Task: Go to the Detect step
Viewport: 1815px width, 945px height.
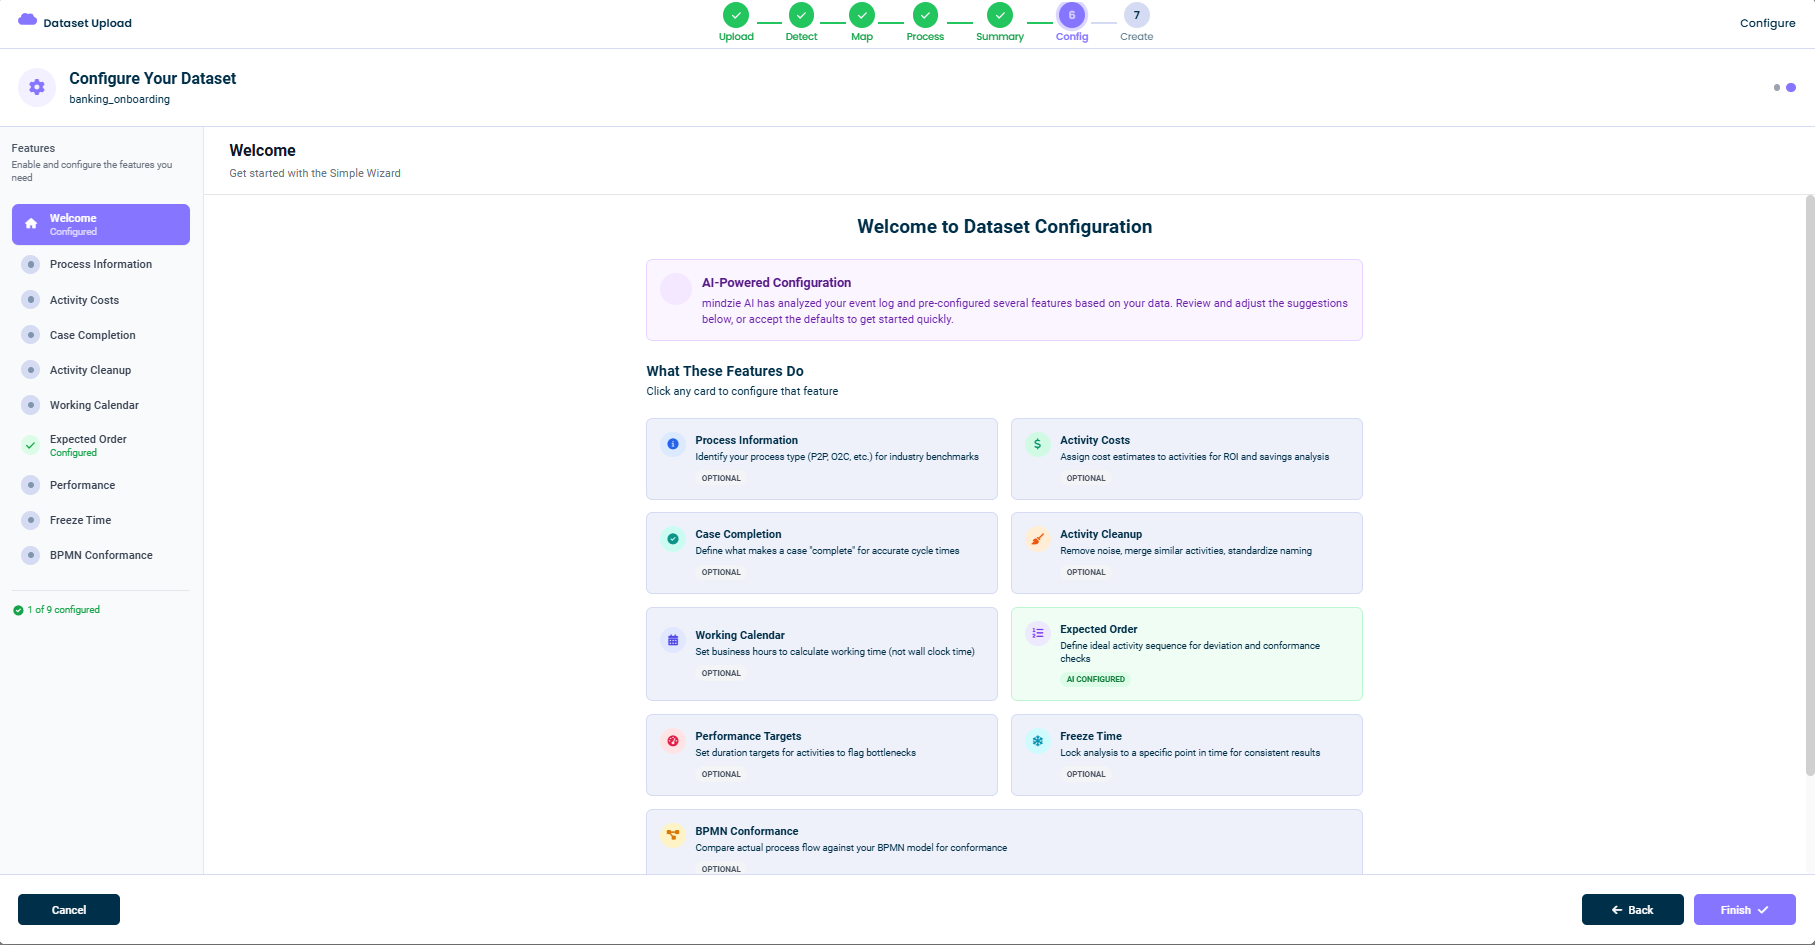Action: (801, 22)
